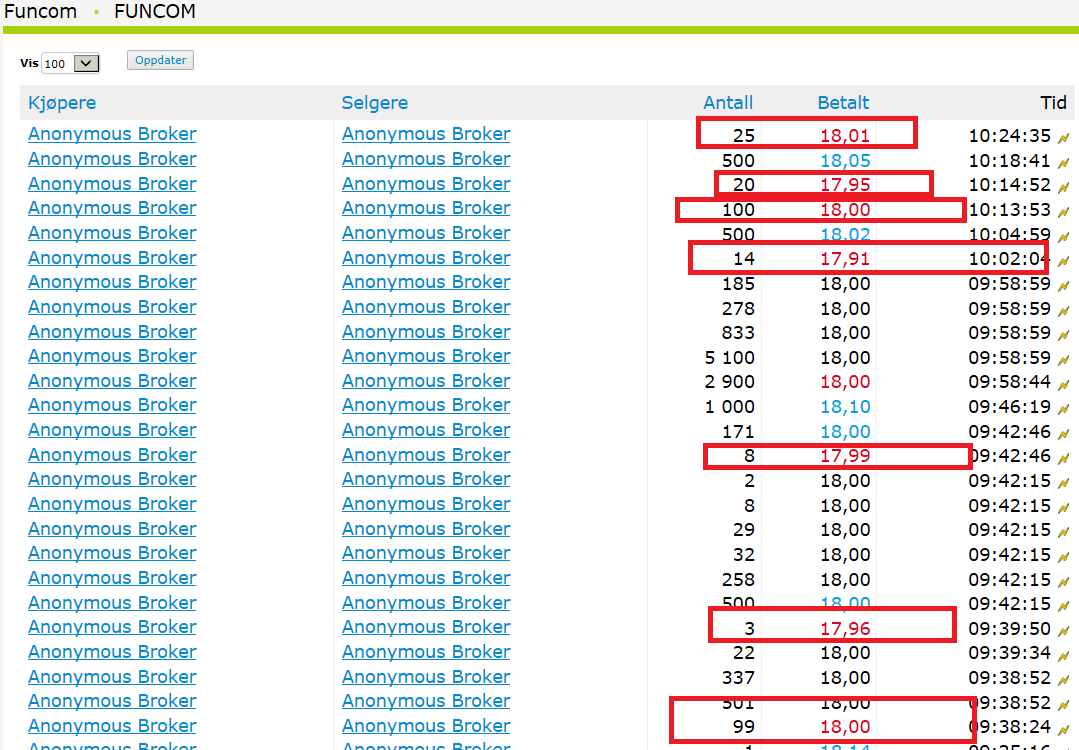Image resolution: width=1079 pixels, height=750 pixels.
Task: Open the buyer Anonymous Broker link for 10:24:35
Action: 112,134
